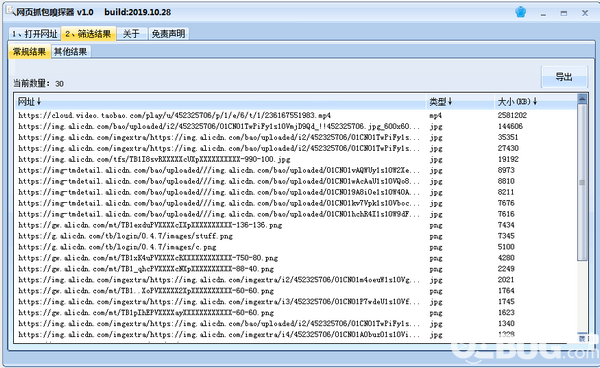Sort by the 大小(KB) column header
Image resolution: width=600 pixels, height=368 pixels.
(535, 102)
